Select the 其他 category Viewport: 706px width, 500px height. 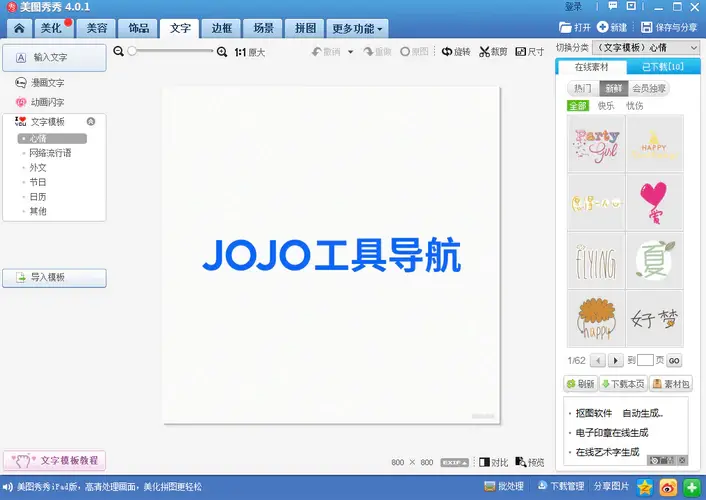tap(38, 211)
